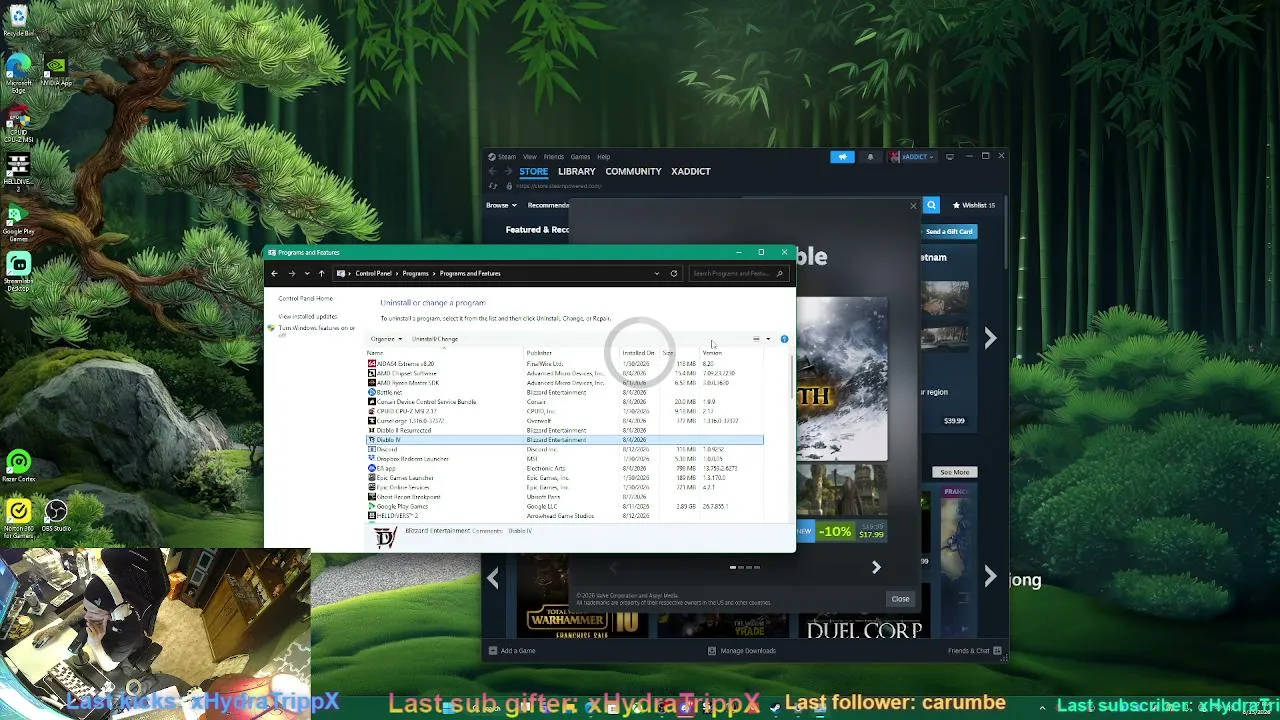The width and height of the screenshot is (1280, 720).
Task: Click the Steam store search magnifier button
Action: pyautogui.click(x=931, y=205)
